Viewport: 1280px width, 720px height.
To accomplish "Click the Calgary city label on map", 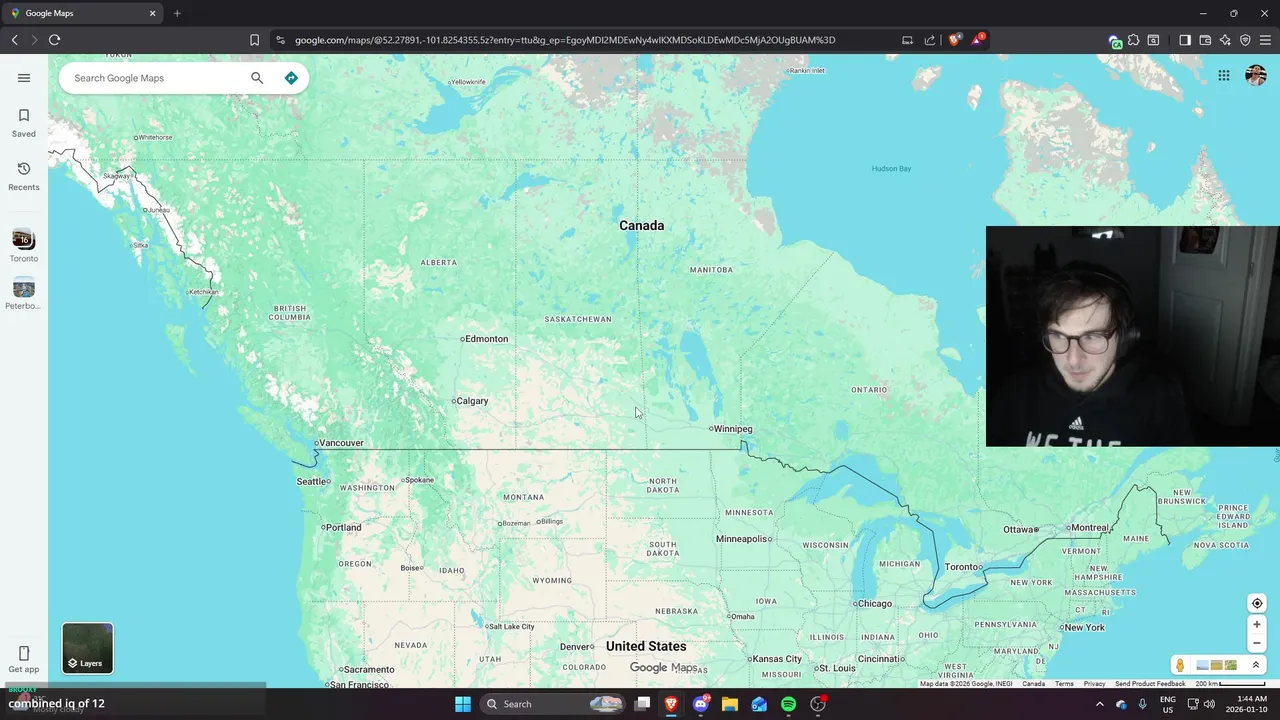I will [x=470, y=401].
